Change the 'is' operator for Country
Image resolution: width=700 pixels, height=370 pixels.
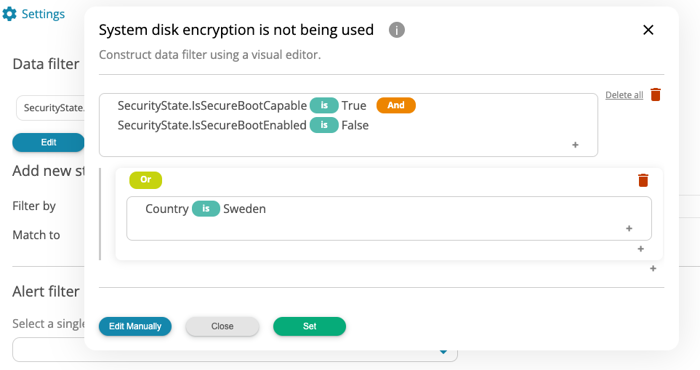[x=206, y=208]
